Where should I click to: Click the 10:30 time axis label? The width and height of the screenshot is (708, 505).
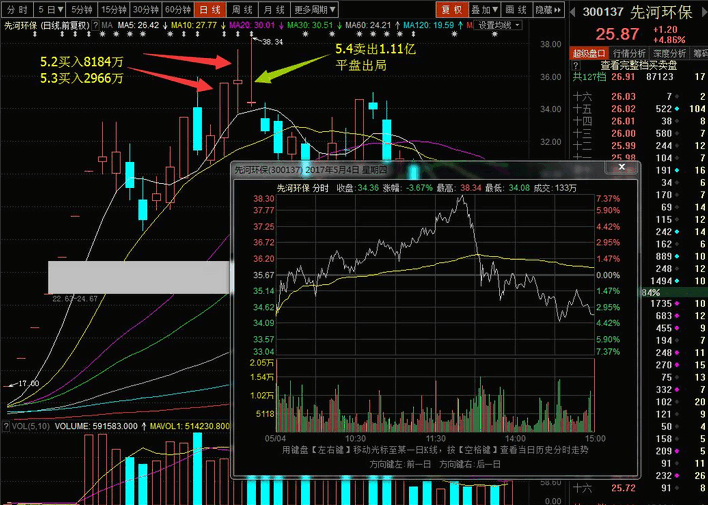coord(355,439)
